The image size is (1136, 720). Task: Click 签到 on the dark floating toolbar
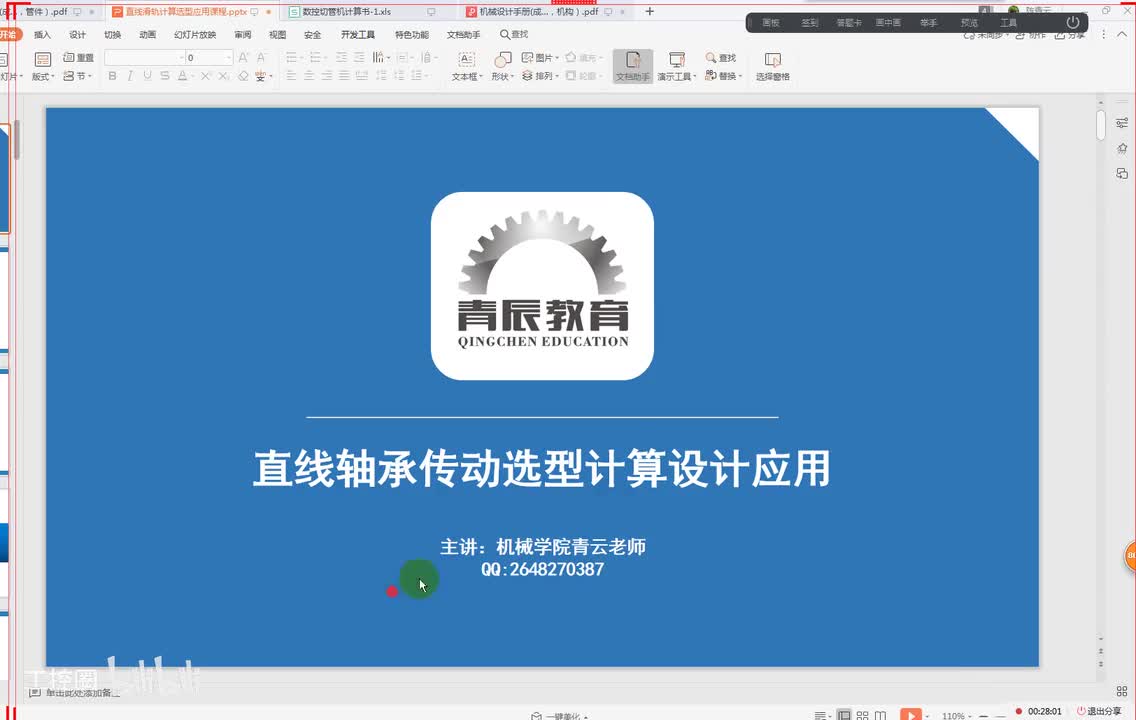pos(810,22)
